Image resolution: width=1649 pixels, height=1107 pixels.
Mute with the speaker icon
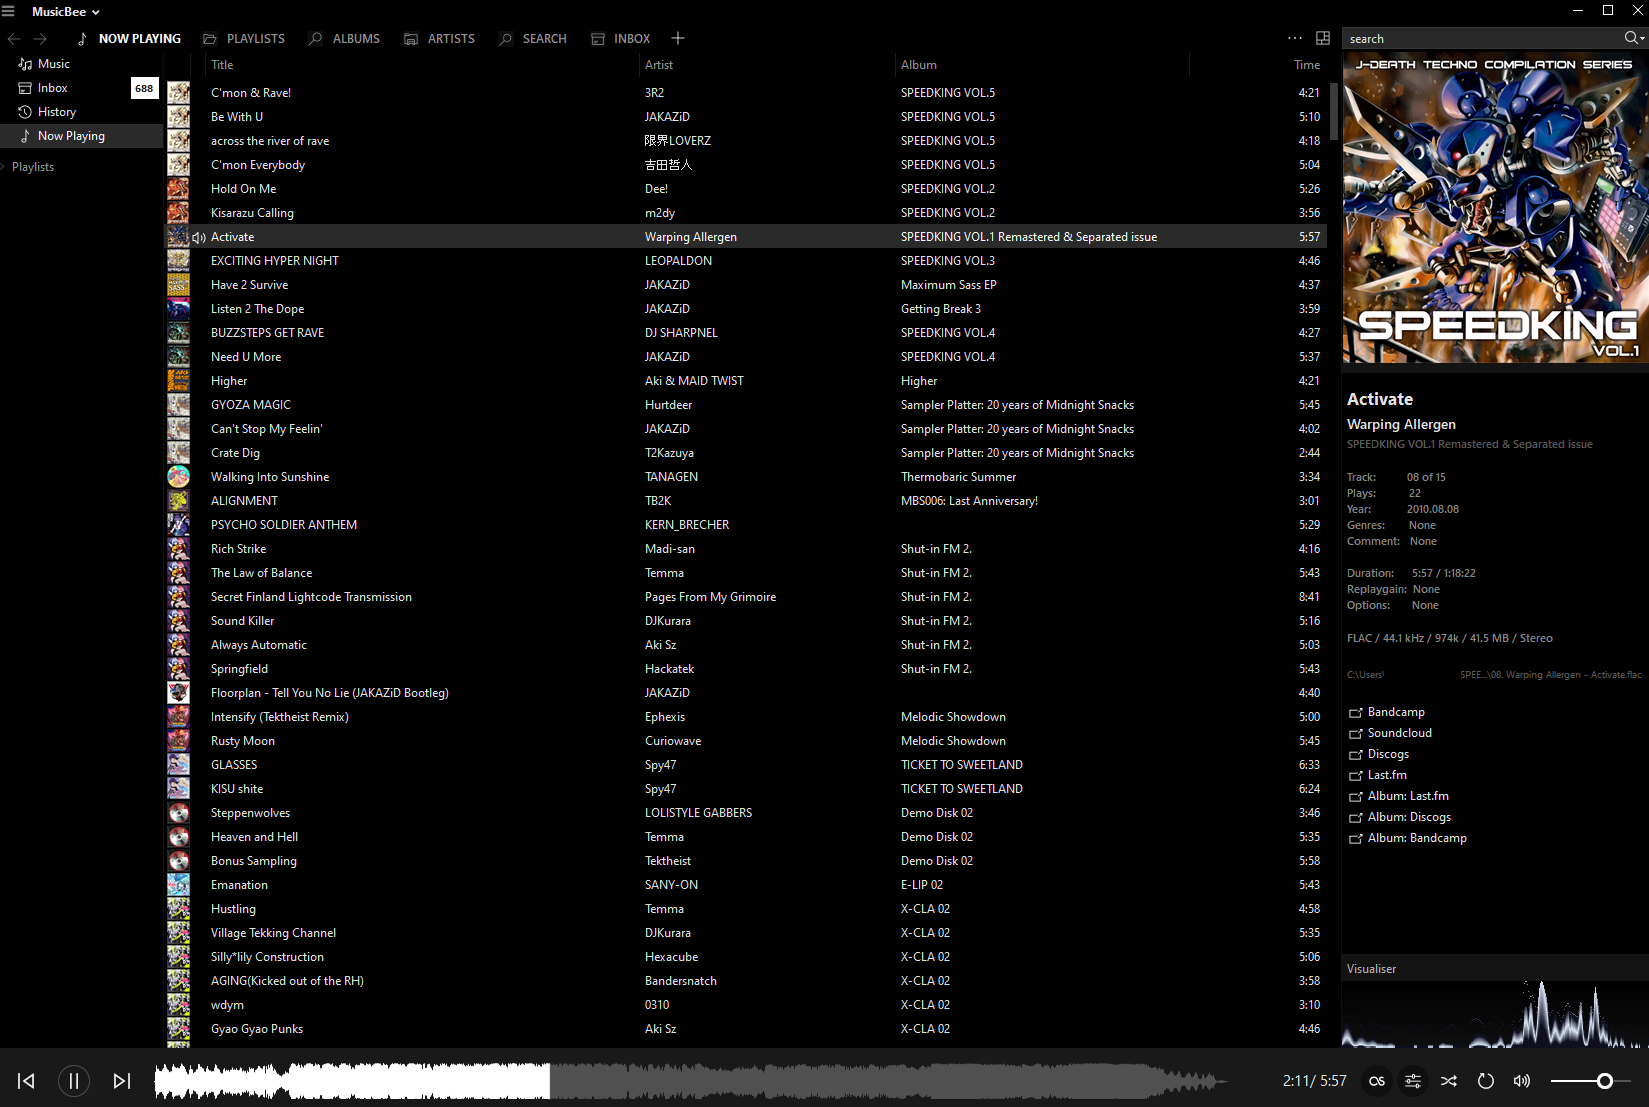[x=1522, y=1081]
